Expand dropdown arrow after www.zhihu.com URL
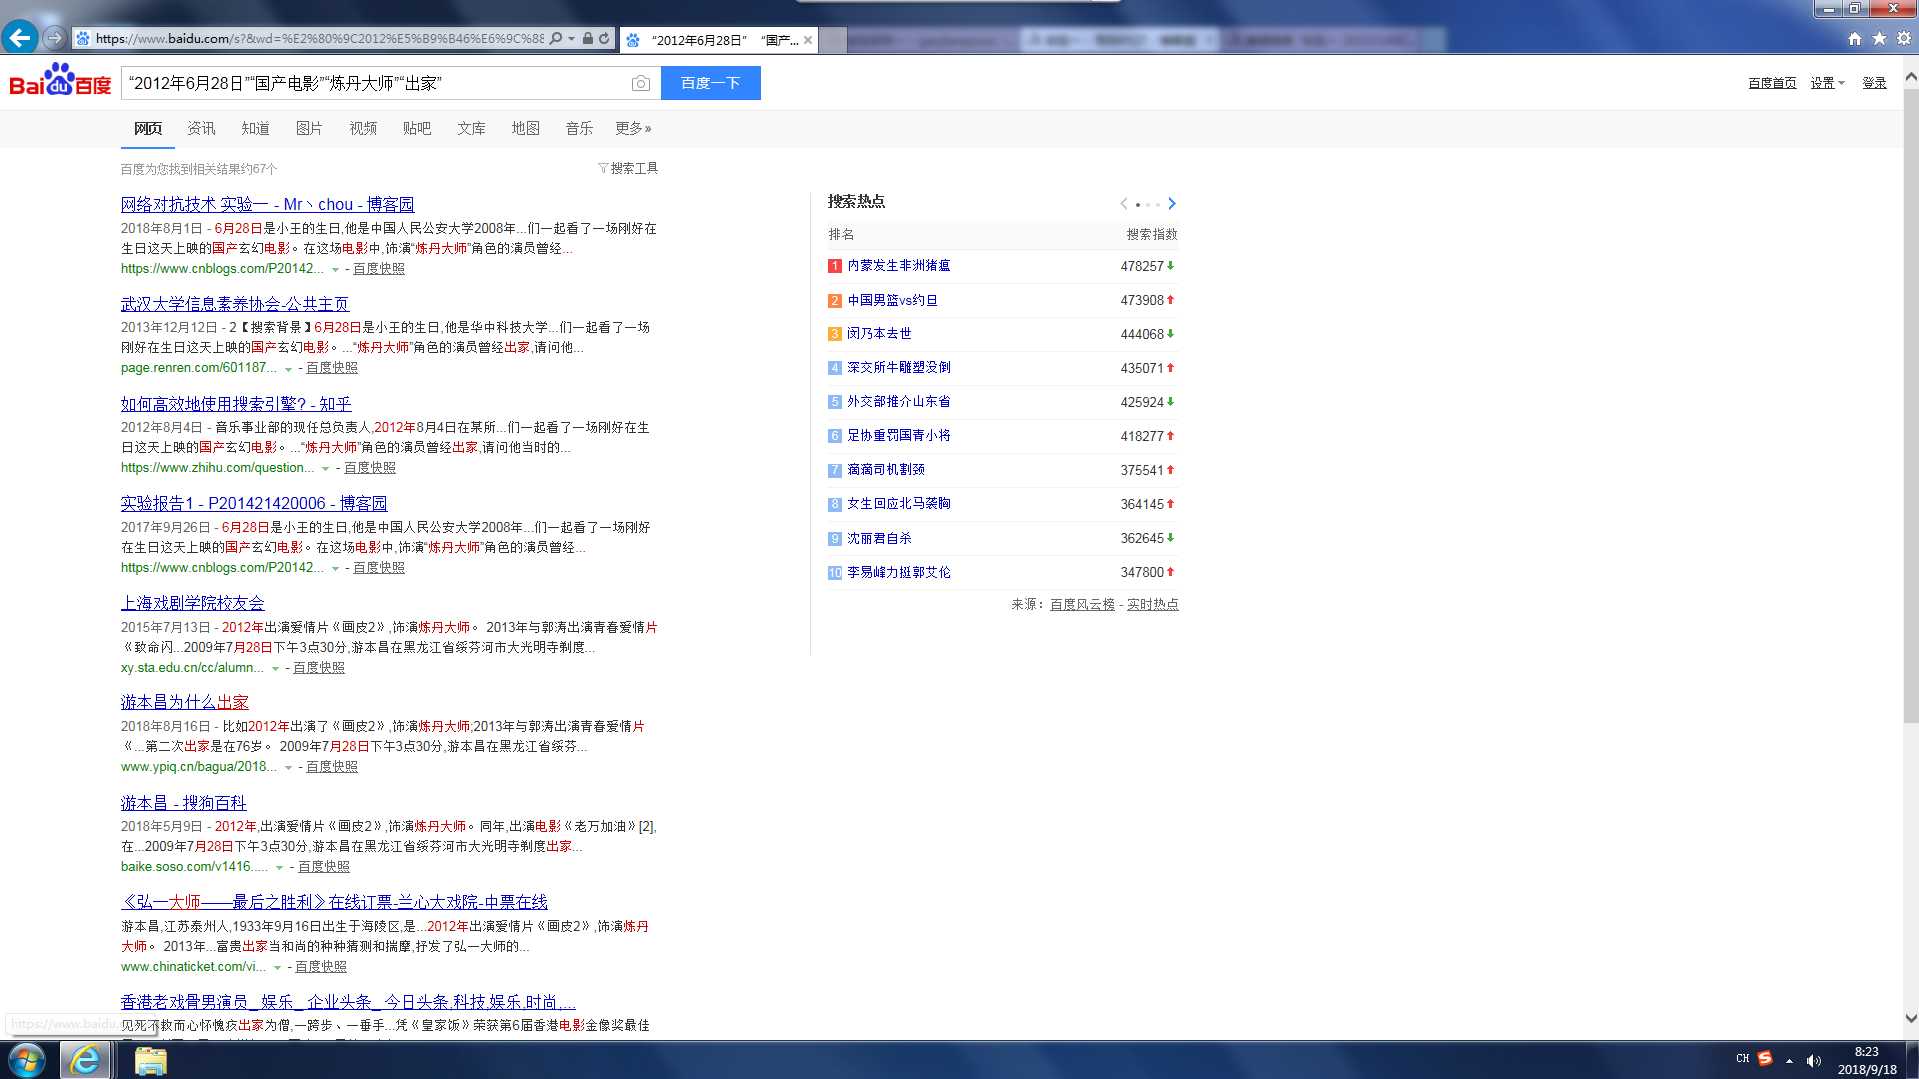This screenshot has height=1079, width=1919. [x=325, y=469]
